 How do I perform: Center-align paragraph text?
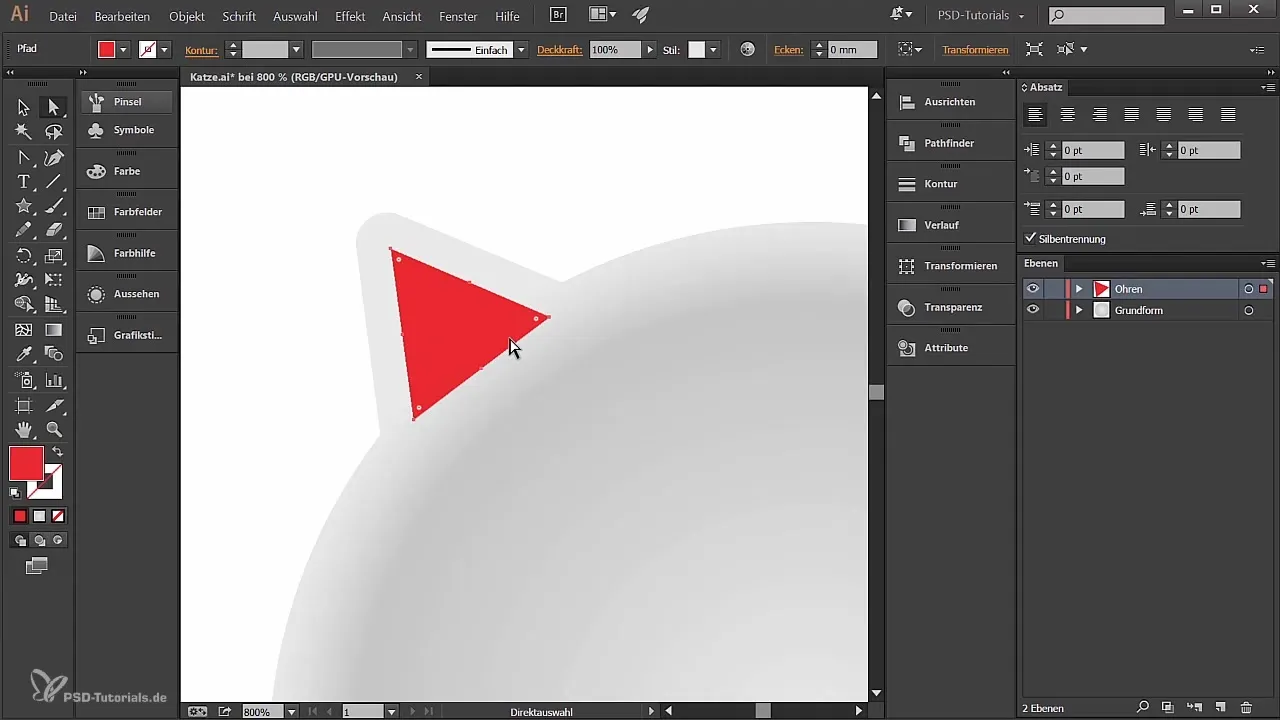point(1068,115)
